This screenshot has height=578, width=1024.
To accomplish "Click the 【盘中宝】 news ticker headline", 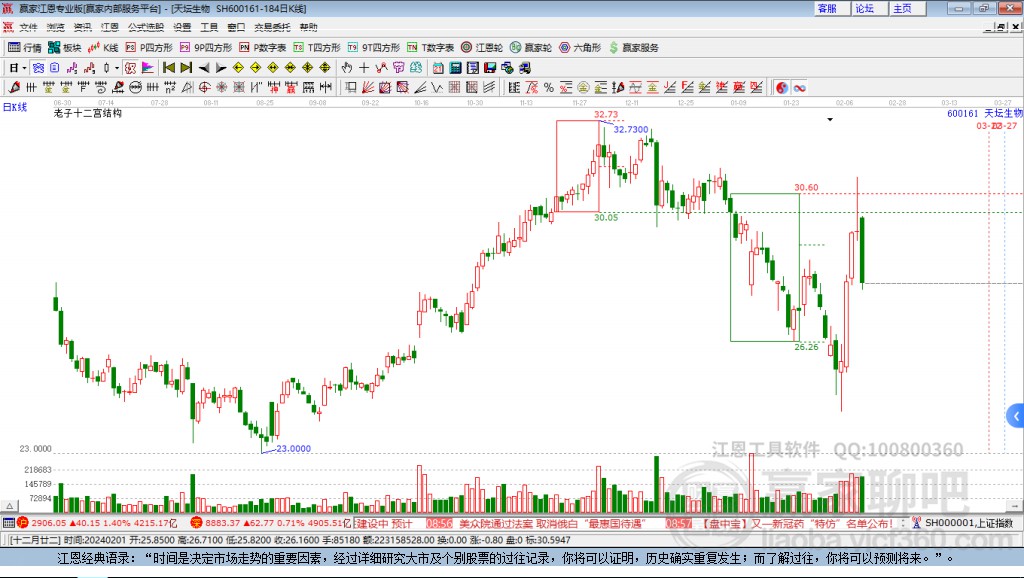I will click(x=797, y=524).
